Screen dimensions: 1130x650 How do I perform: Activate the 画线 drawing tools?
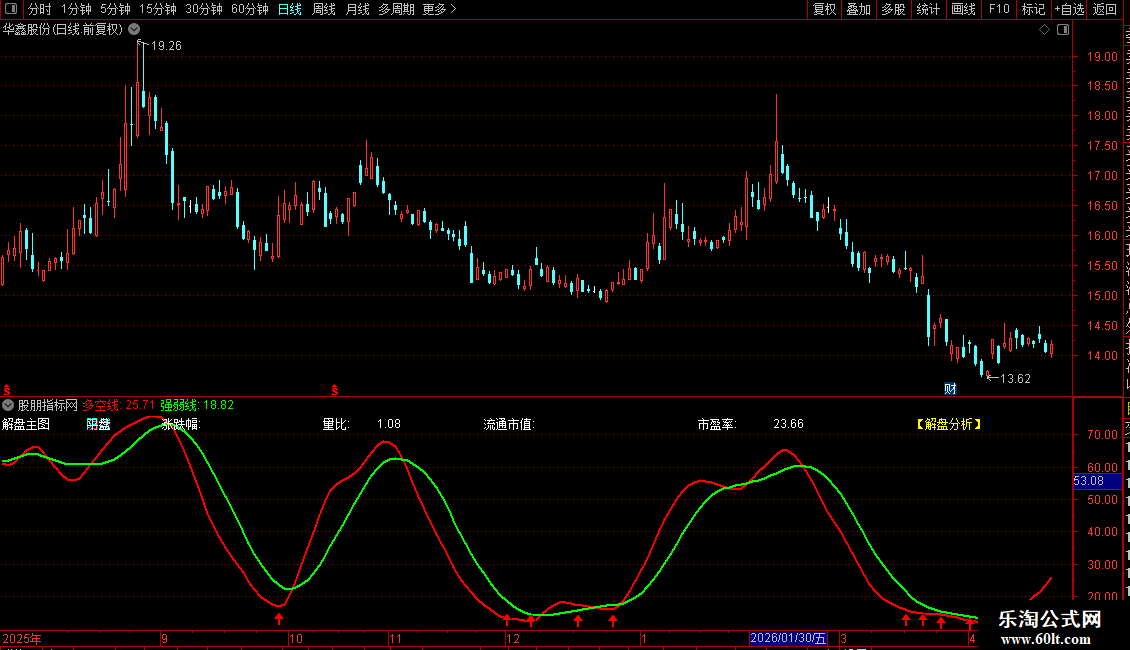pyautogui.click(x=964, y=9)
